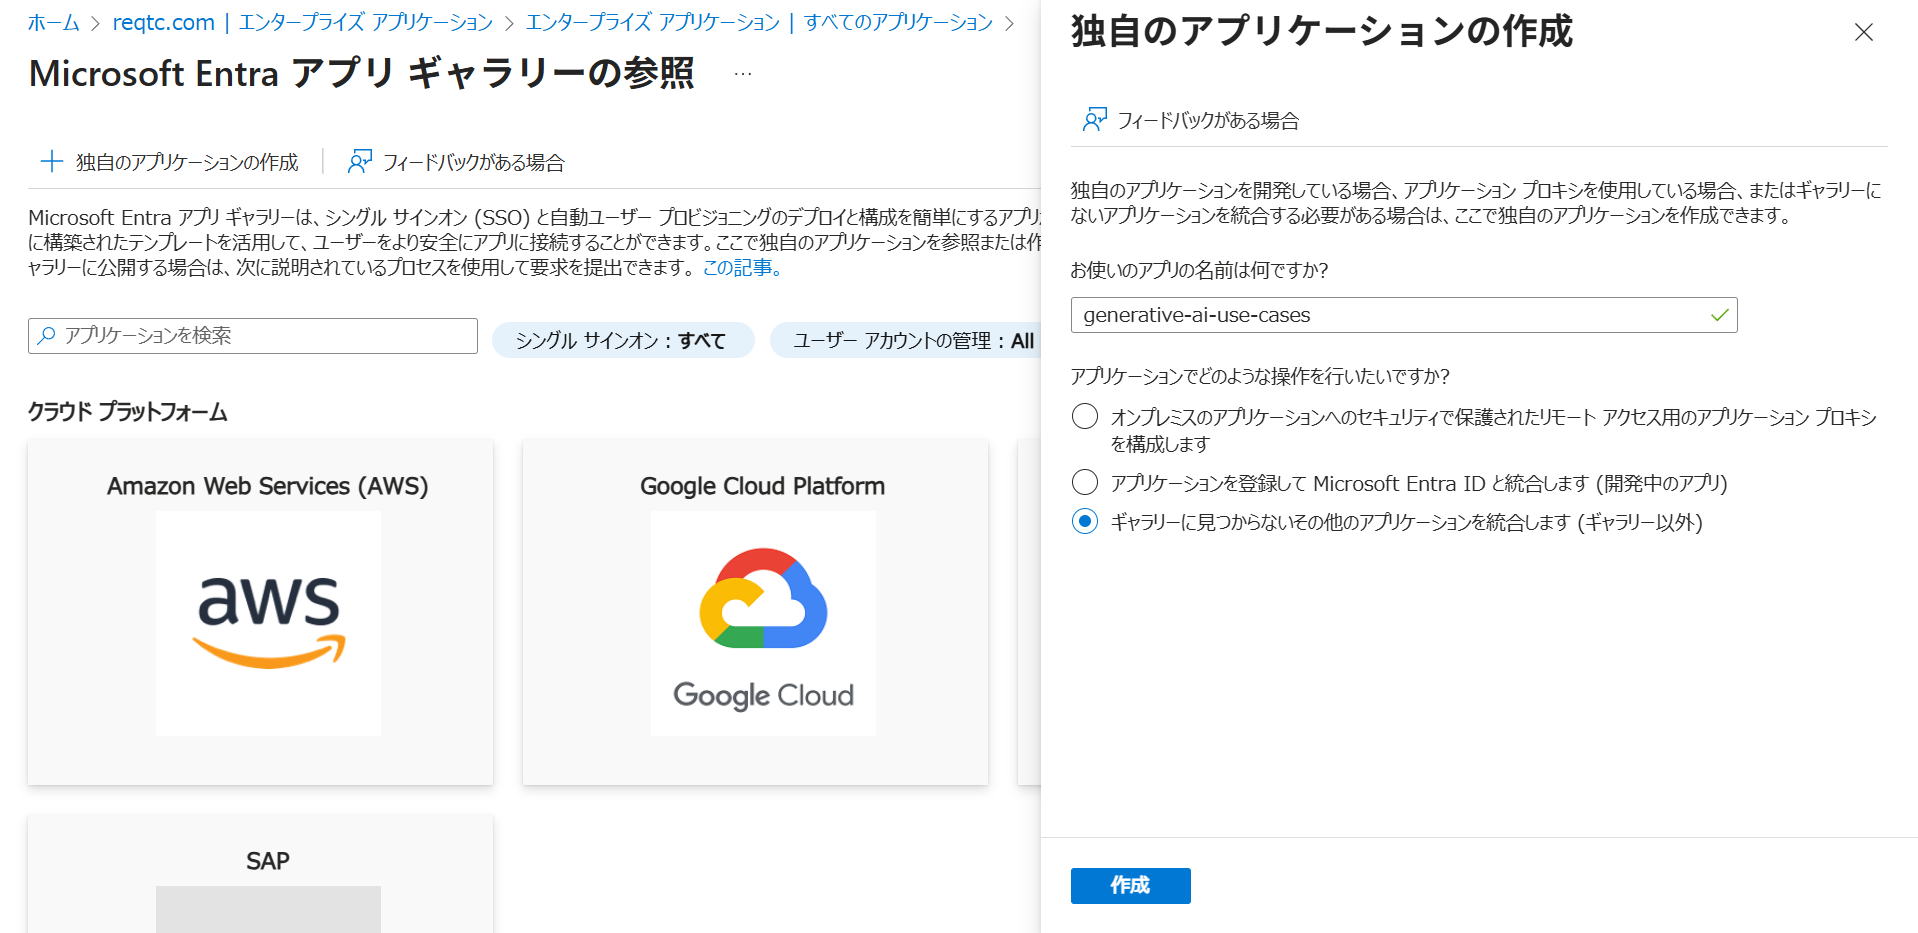This screenshot has width=1918, height=933.
Task: Close the create application panel with X
Action: (1863, 32)
